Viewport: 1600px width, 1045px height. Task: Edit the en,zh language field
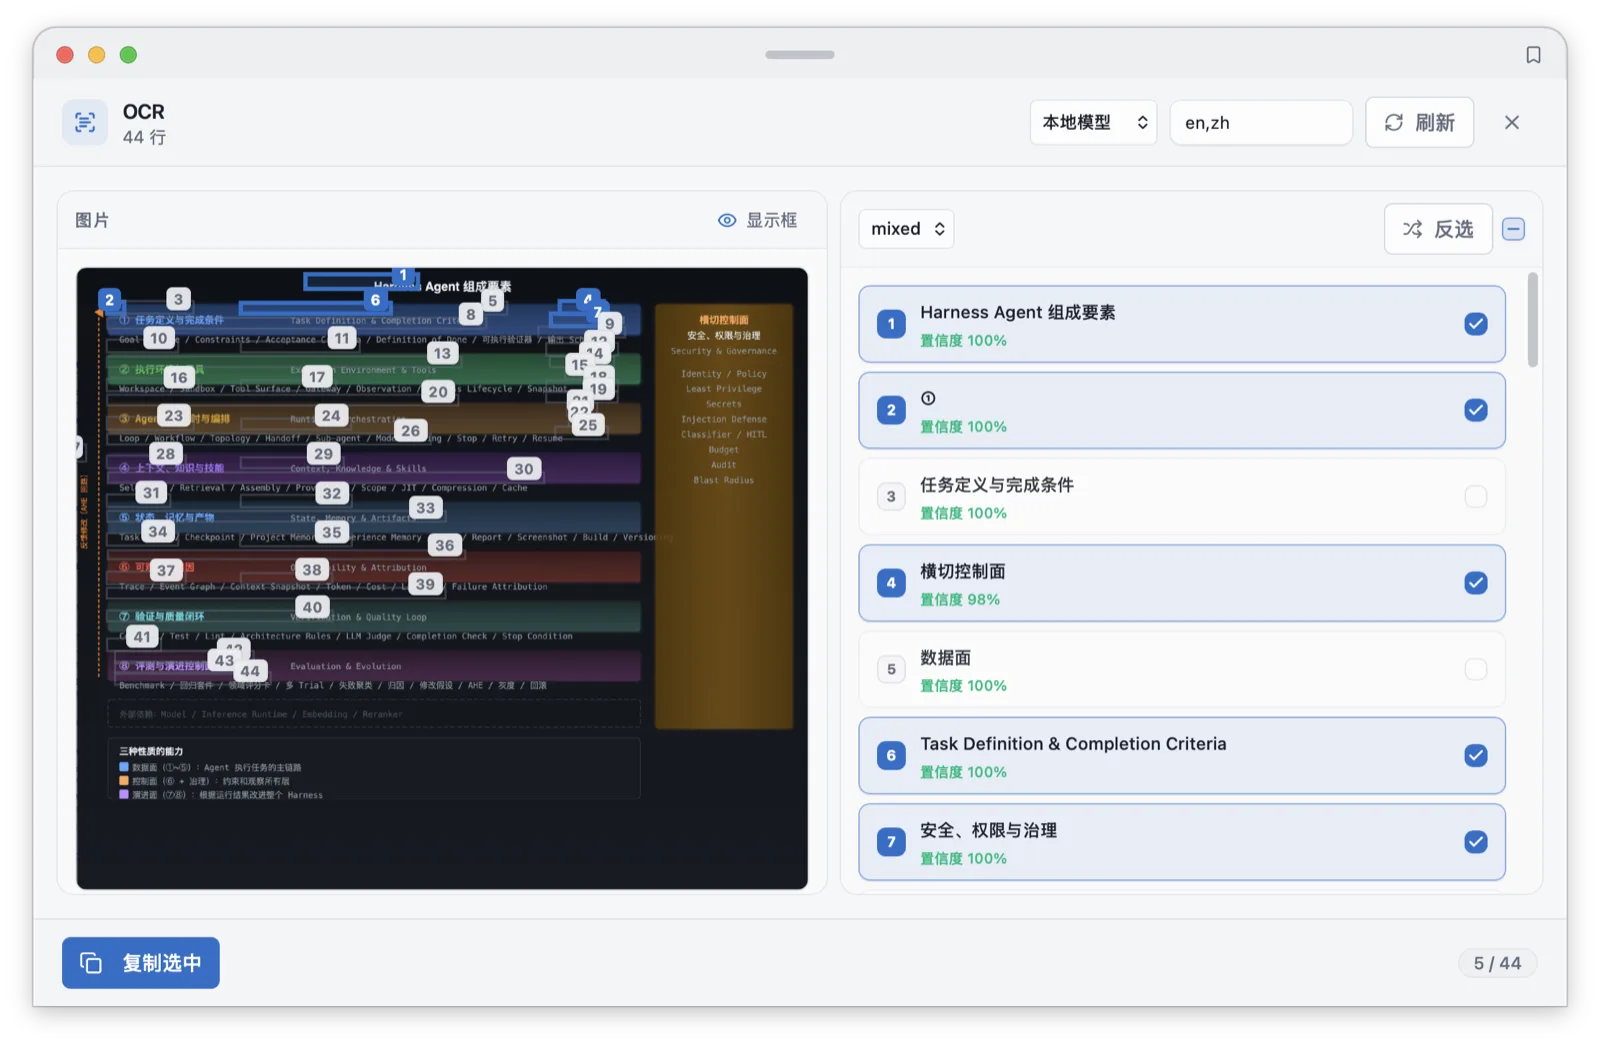[x=1261, y=122]
